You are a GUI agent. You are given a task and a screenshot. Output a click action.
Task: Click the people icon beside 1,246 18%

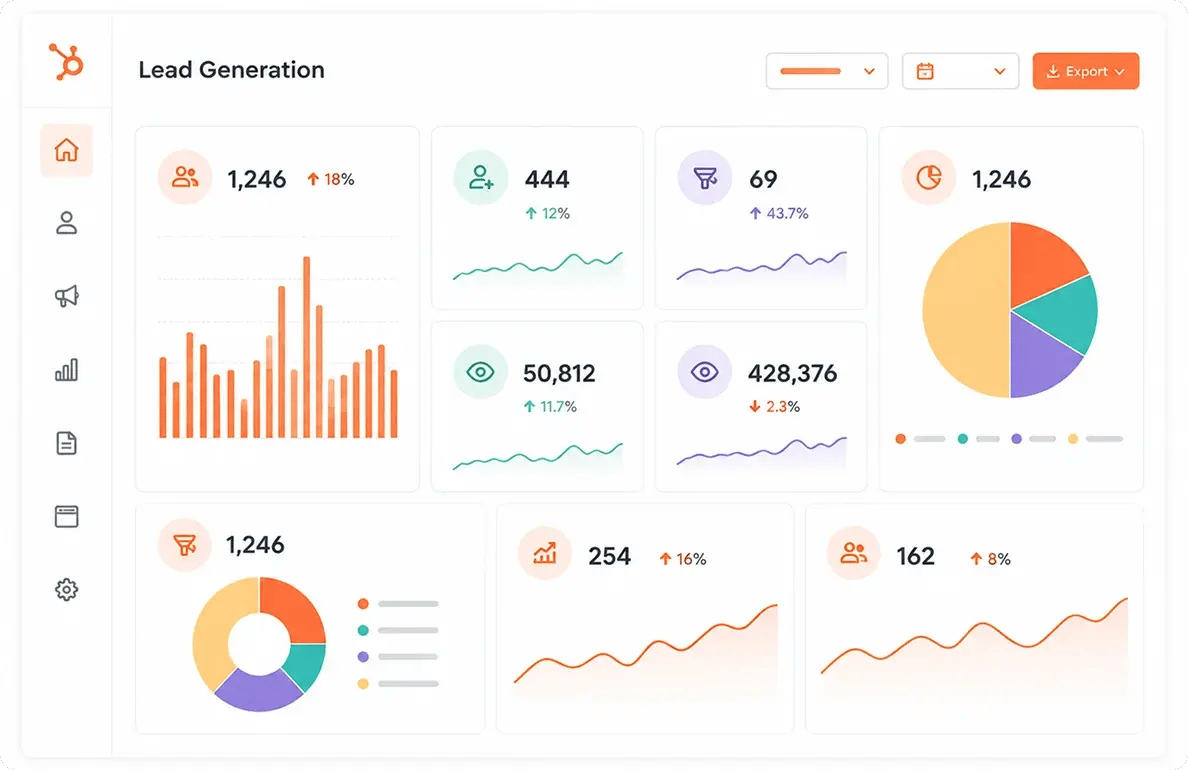tap(185, 177)
